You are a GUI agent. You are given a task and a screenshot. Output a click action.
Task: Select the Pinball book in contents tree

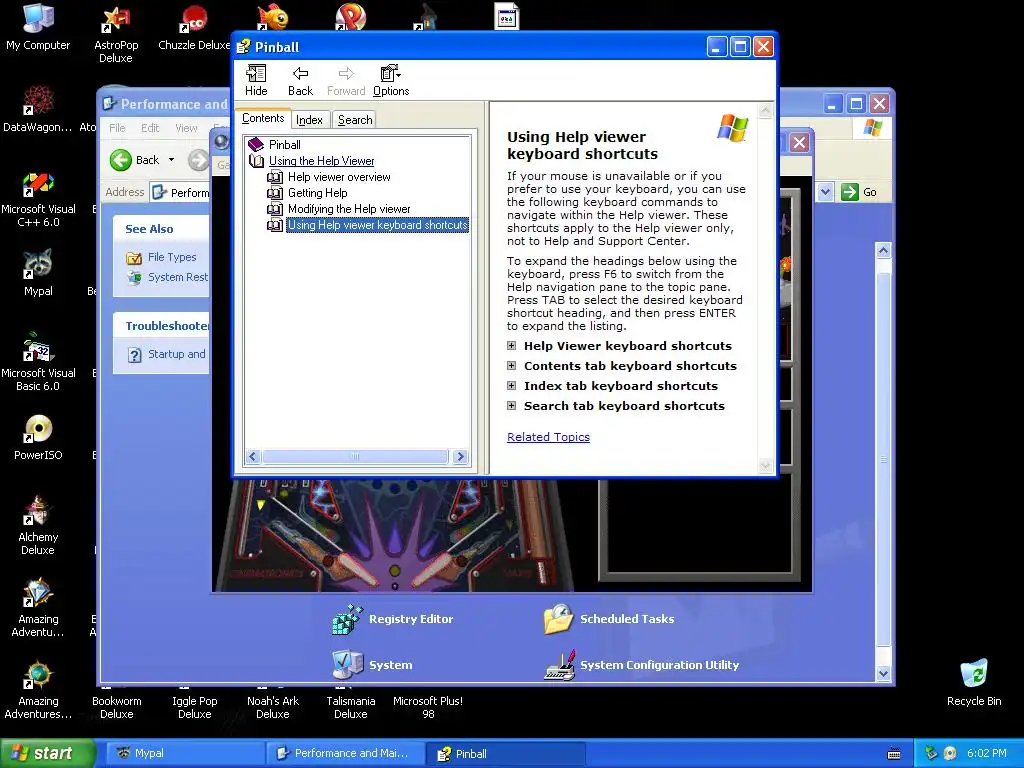[x=284, y=145]
